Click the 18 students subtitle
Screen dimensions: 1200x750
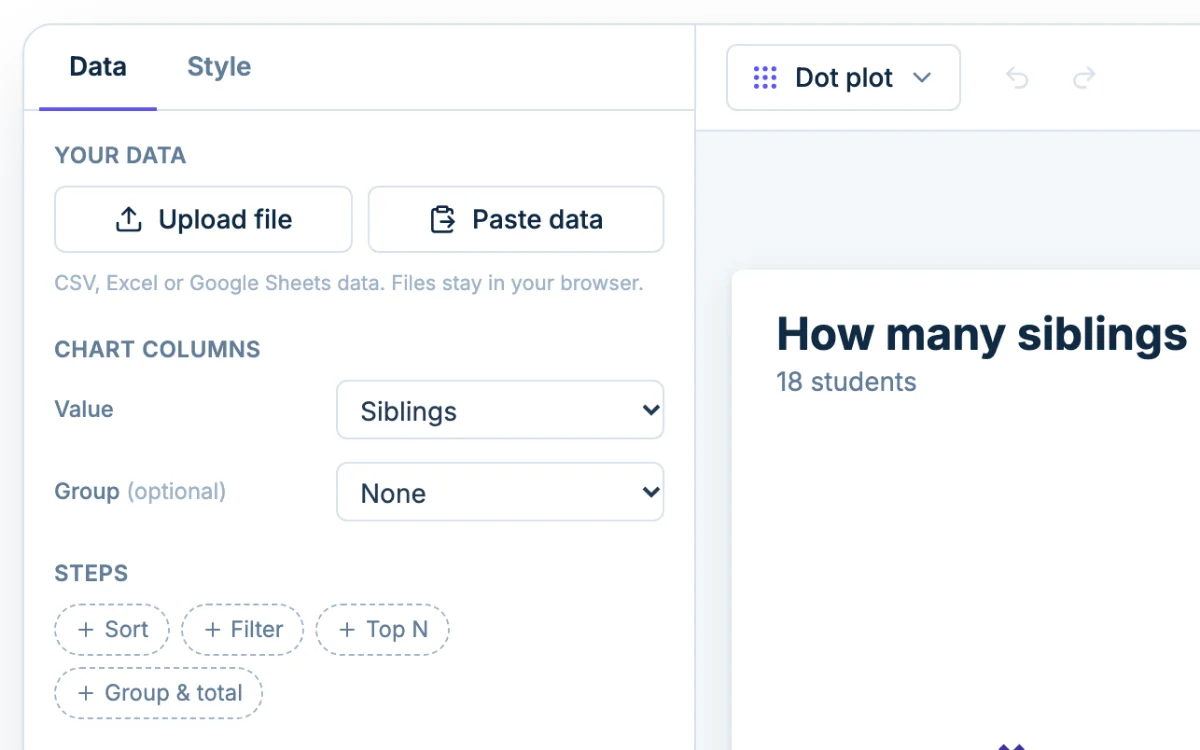pos(846,382)
